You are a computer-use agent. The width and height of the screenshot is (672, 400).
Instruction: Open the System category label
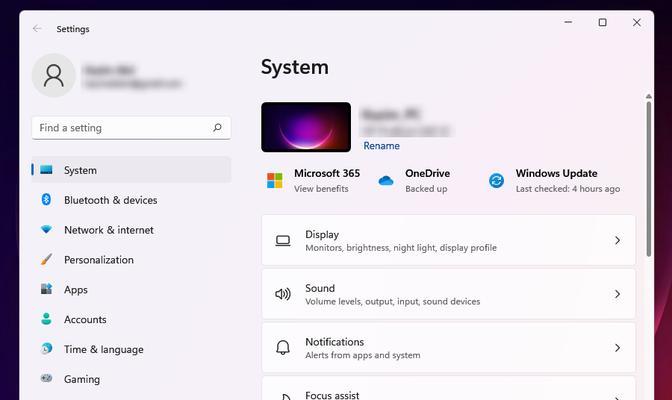coord(80,170)
